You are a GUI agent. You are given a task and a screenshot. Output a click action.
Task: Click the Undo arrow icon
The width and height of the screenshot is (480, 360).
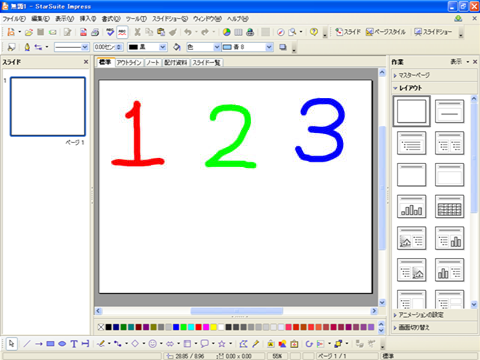188,32
